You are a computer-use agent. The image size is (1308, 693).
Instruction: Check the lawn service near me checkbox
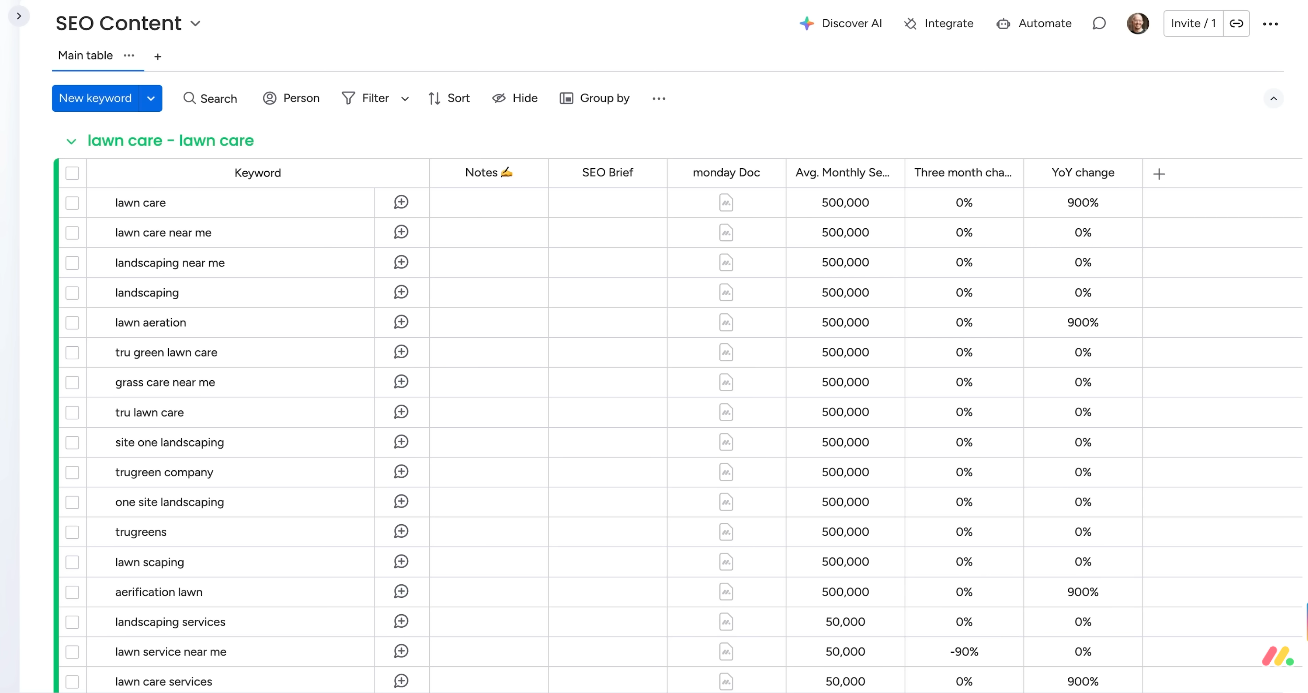tap(72, 652)
